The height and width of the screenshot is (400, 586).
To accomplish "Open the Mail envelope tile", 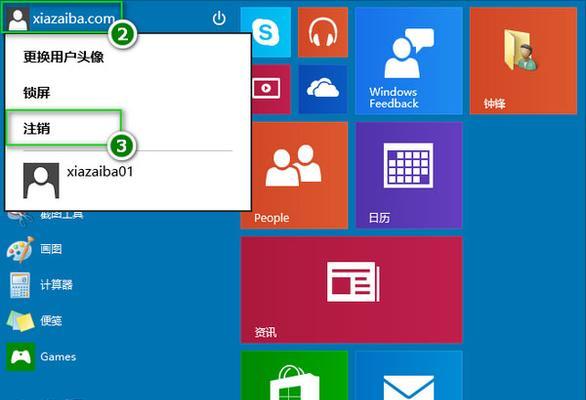I will pyautogui.click(x=409, y=375).
